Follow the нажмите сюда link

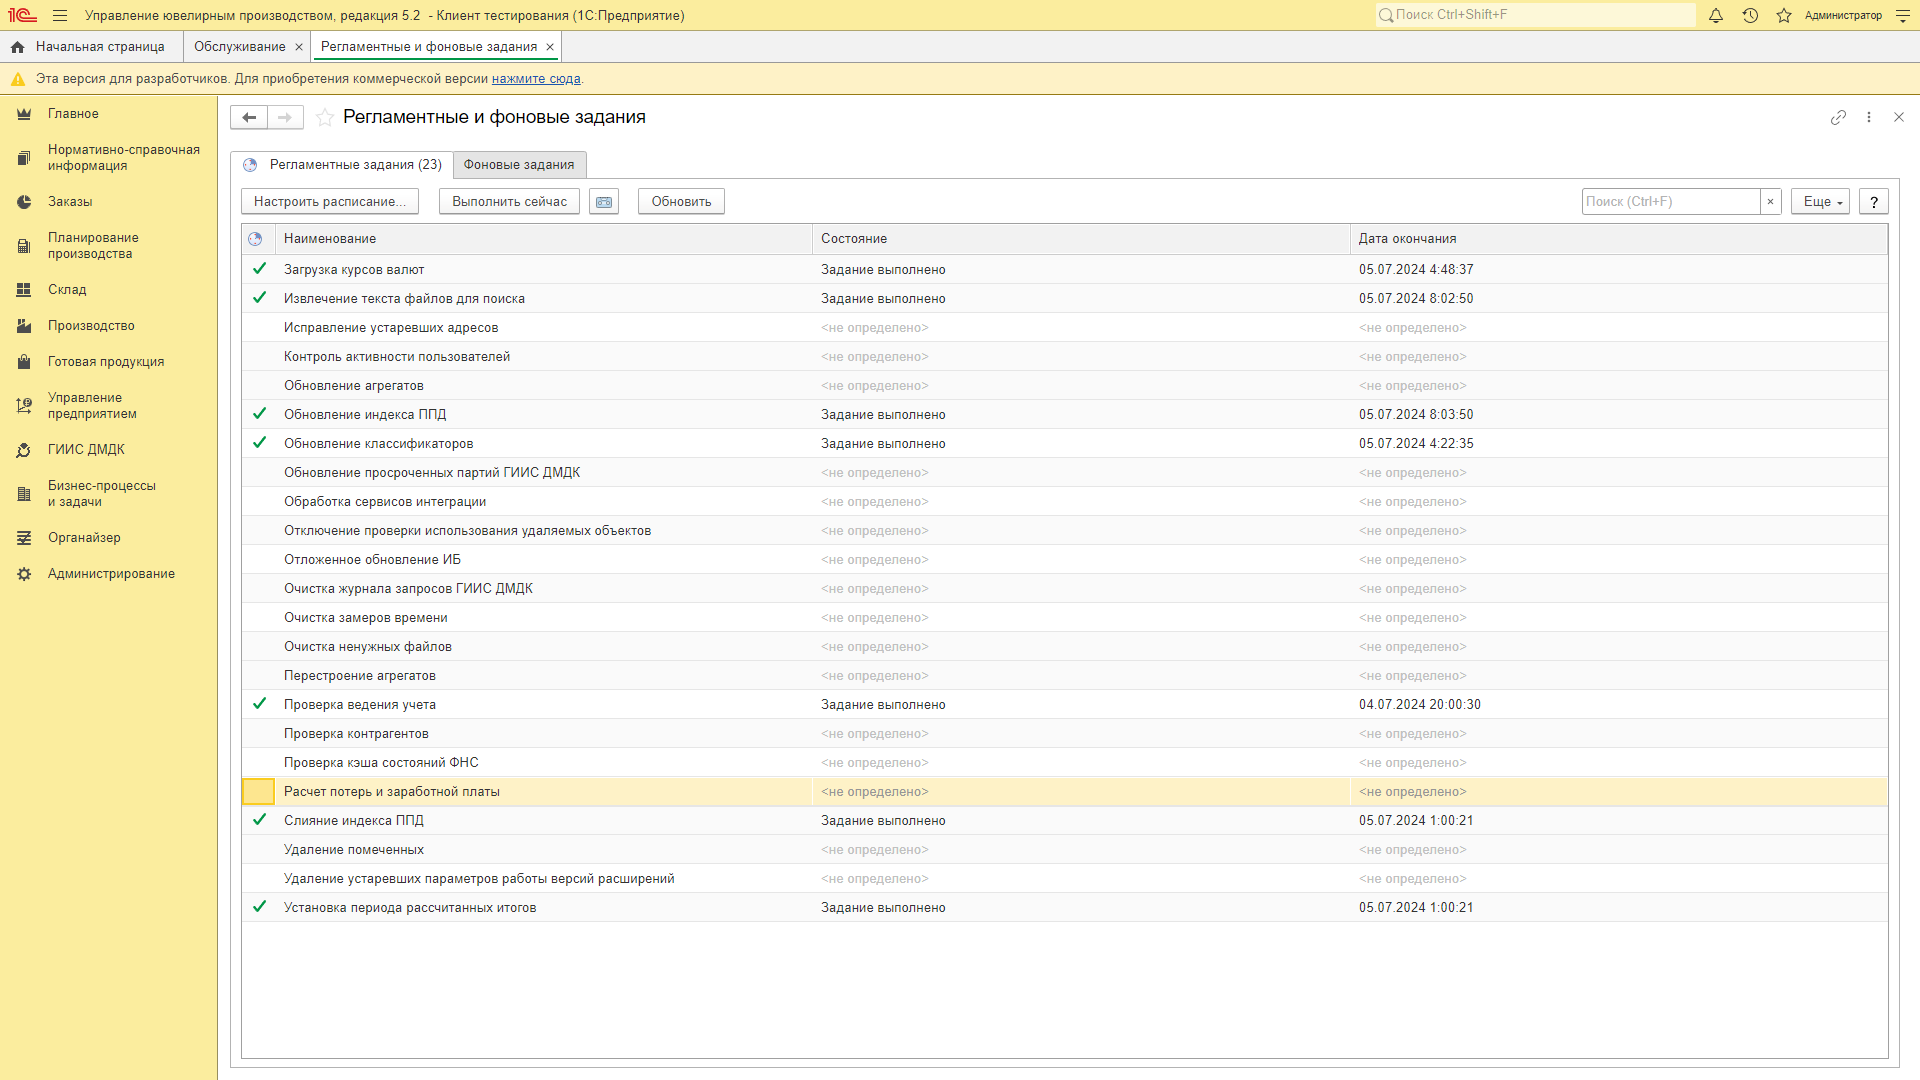pos(536,79)
